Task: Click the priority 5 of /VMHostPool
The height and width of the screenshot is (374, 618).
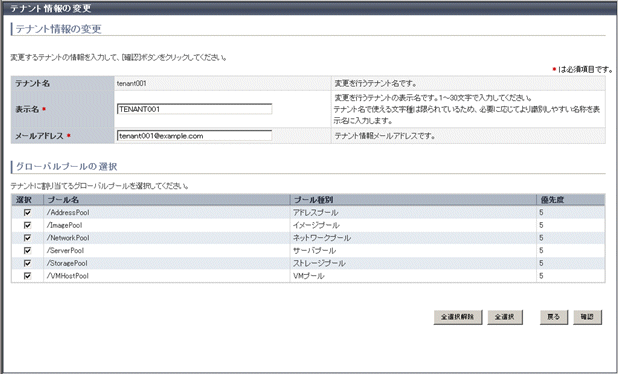Action: (x=542, y=276)
